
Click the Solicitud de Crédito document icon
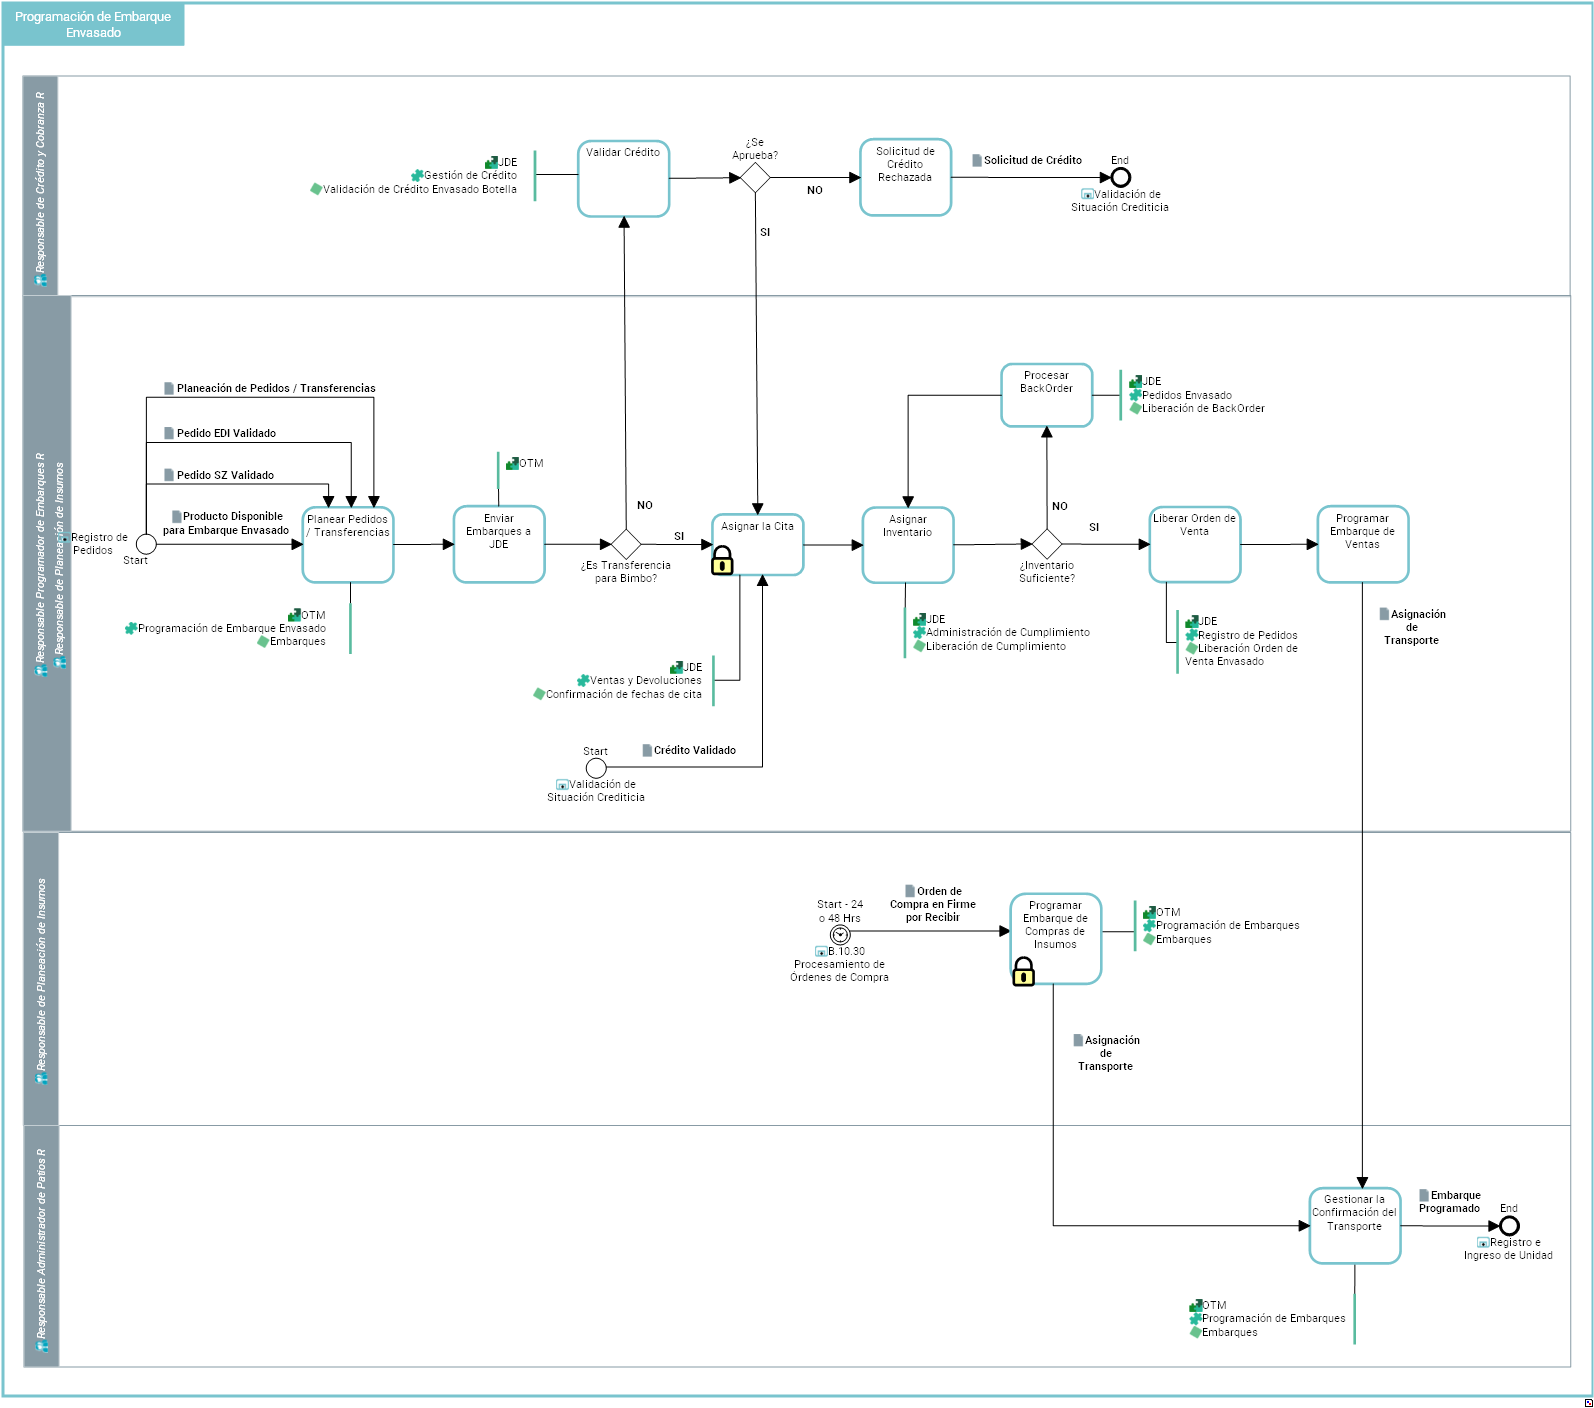pyautogui.click(x=977, y=160)
